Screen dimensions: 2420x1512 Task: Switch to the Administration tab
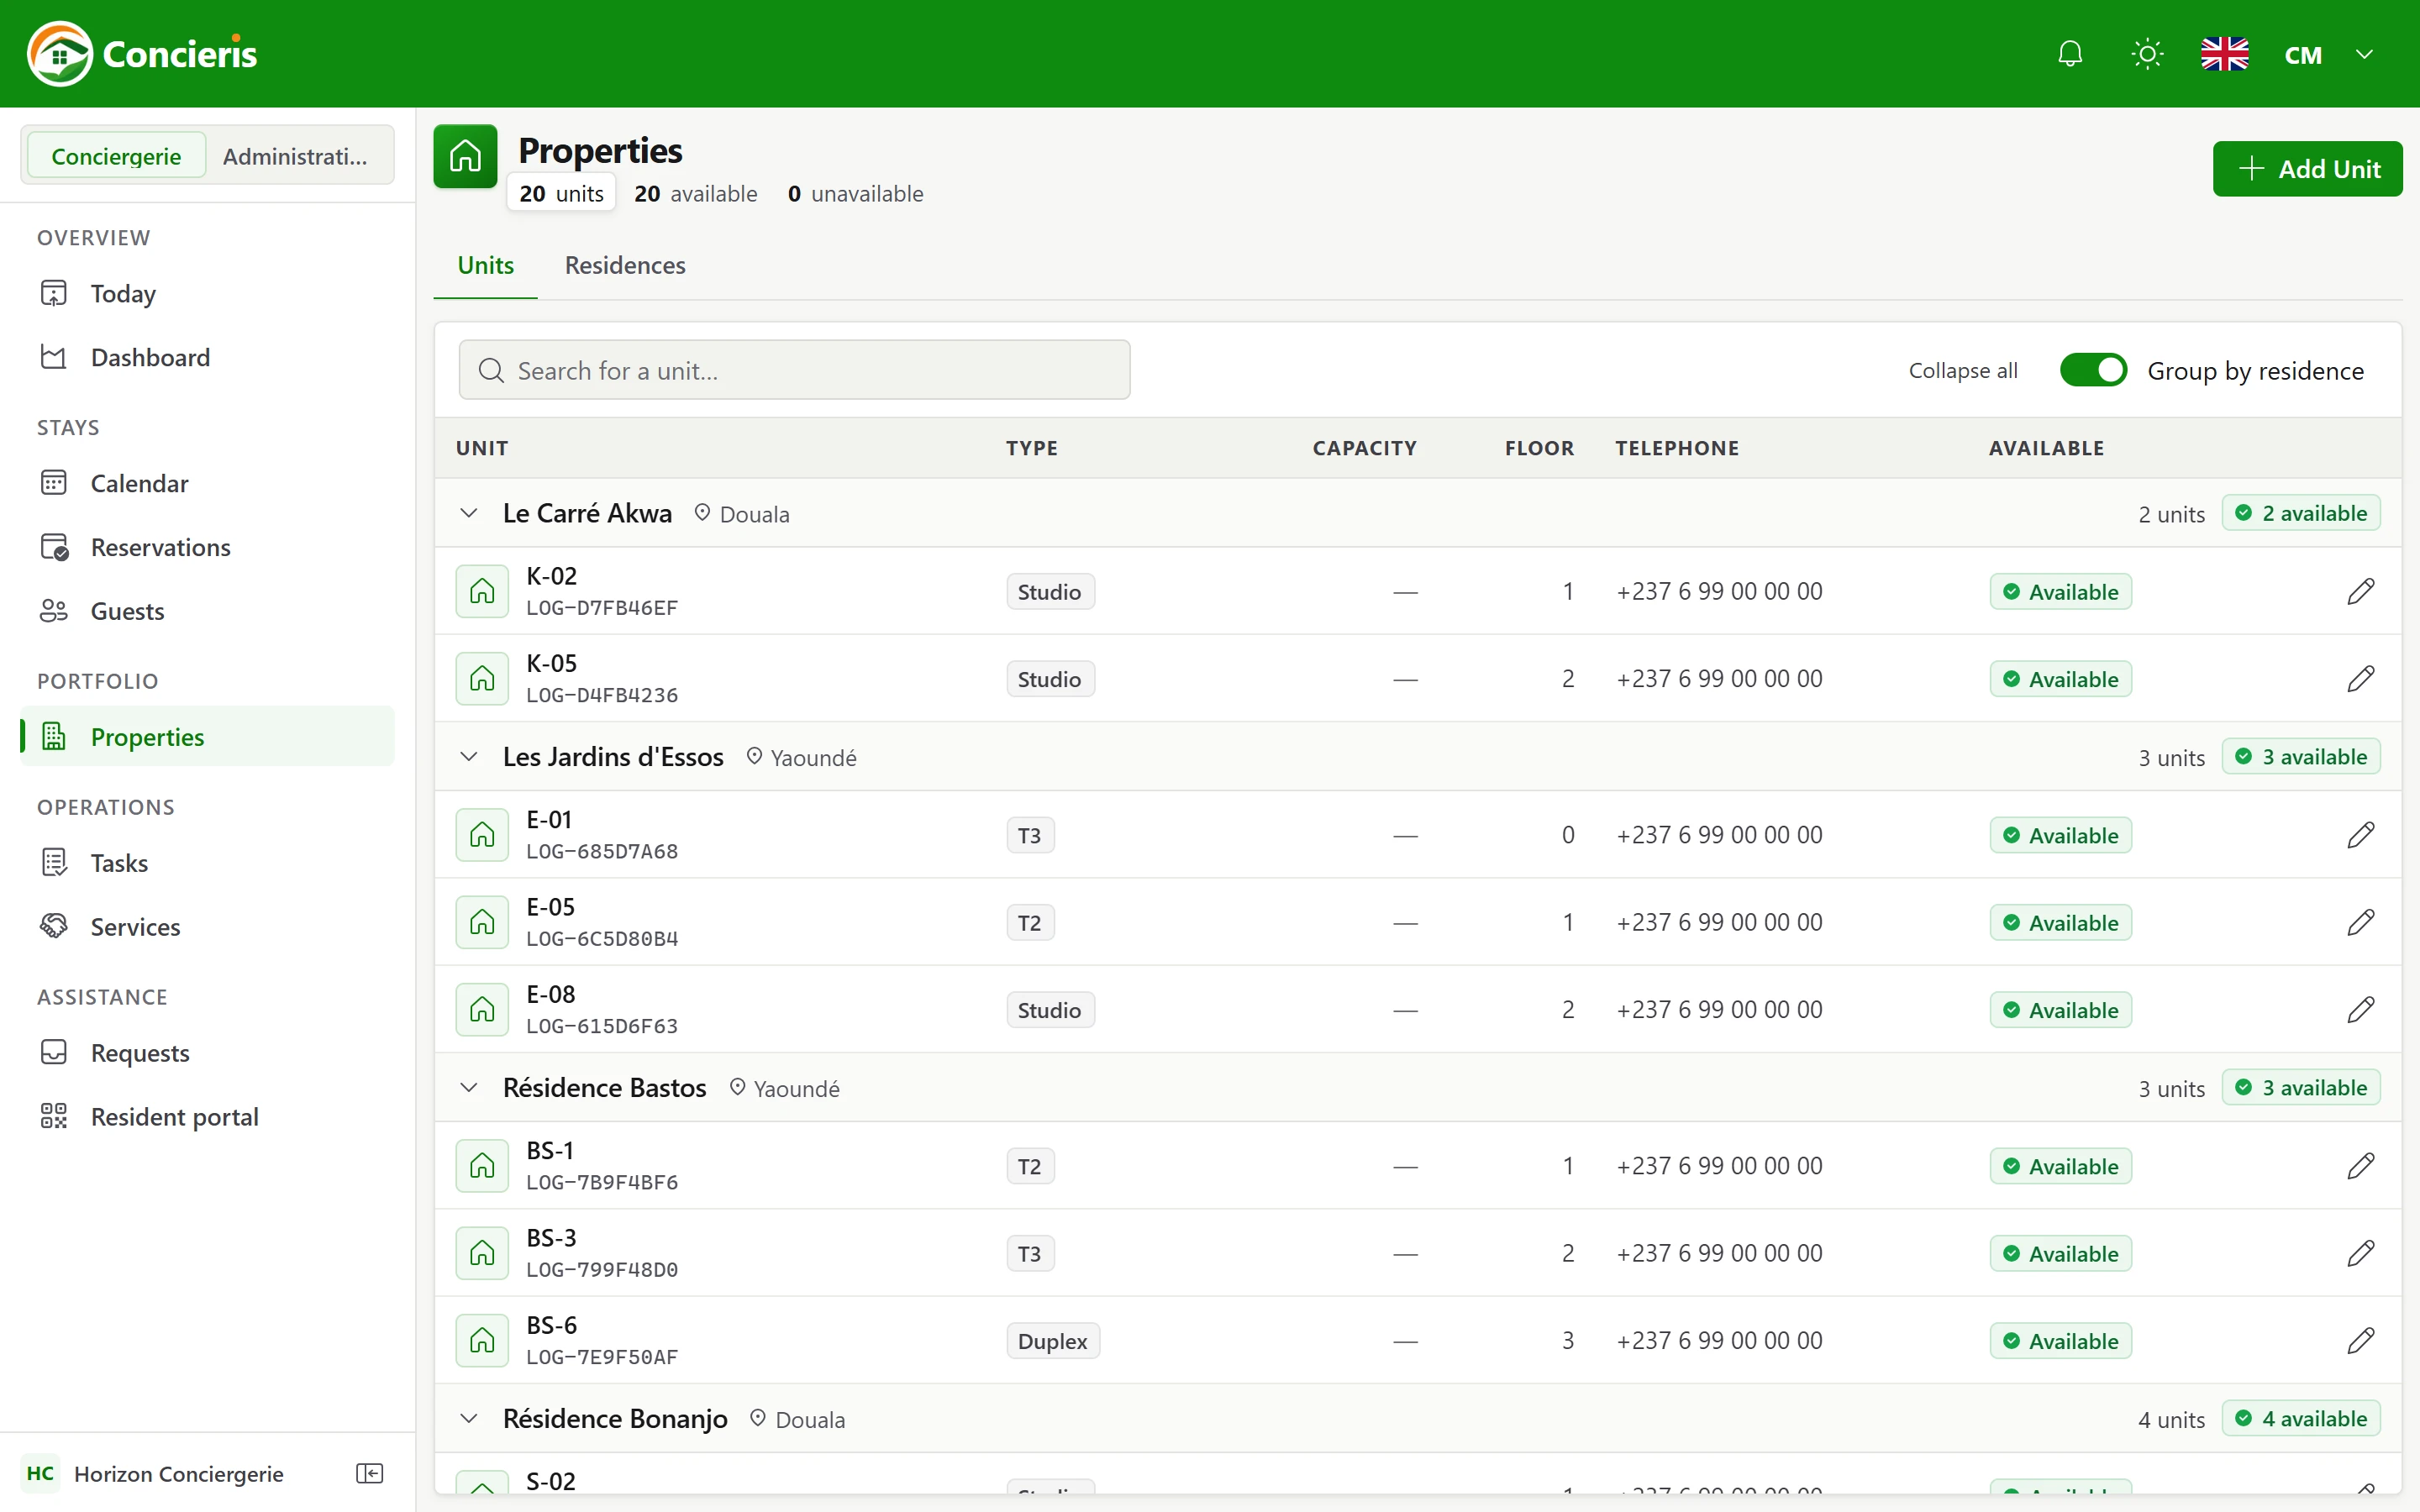coord(295,156)
